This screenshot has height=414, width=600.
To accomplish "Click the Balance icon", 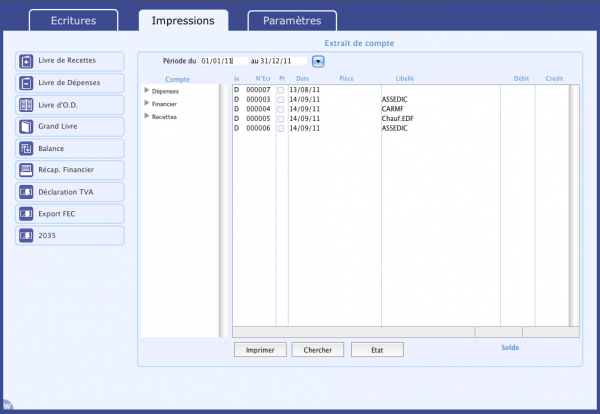I will [26, 148].
